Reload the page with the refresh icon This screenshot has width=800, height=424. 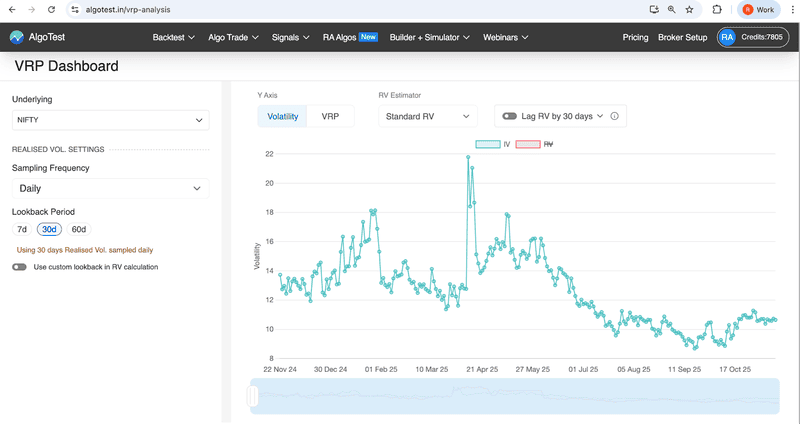(x=53, y=9)
